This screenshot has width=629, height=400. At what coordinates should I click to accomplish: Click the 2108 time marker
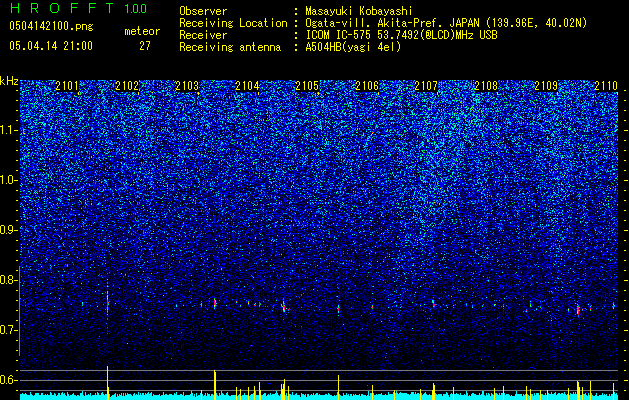tap(486, 85)
